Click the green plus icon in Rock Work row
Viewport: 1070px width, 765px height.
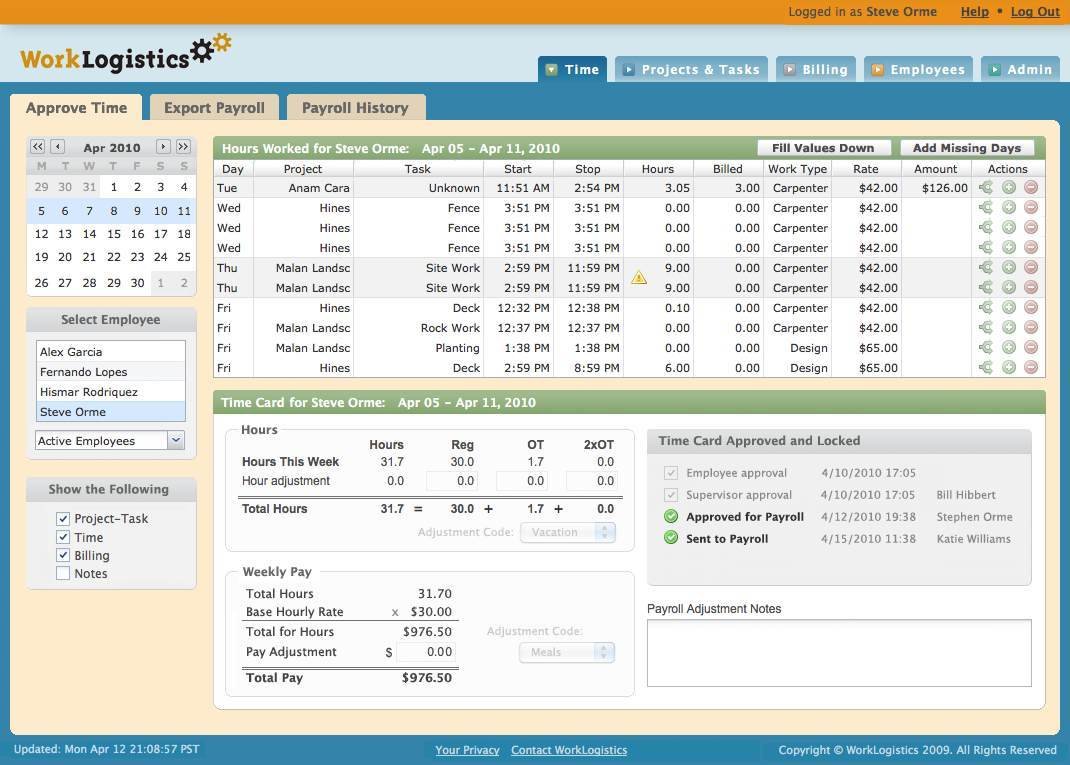[1009, 328]
